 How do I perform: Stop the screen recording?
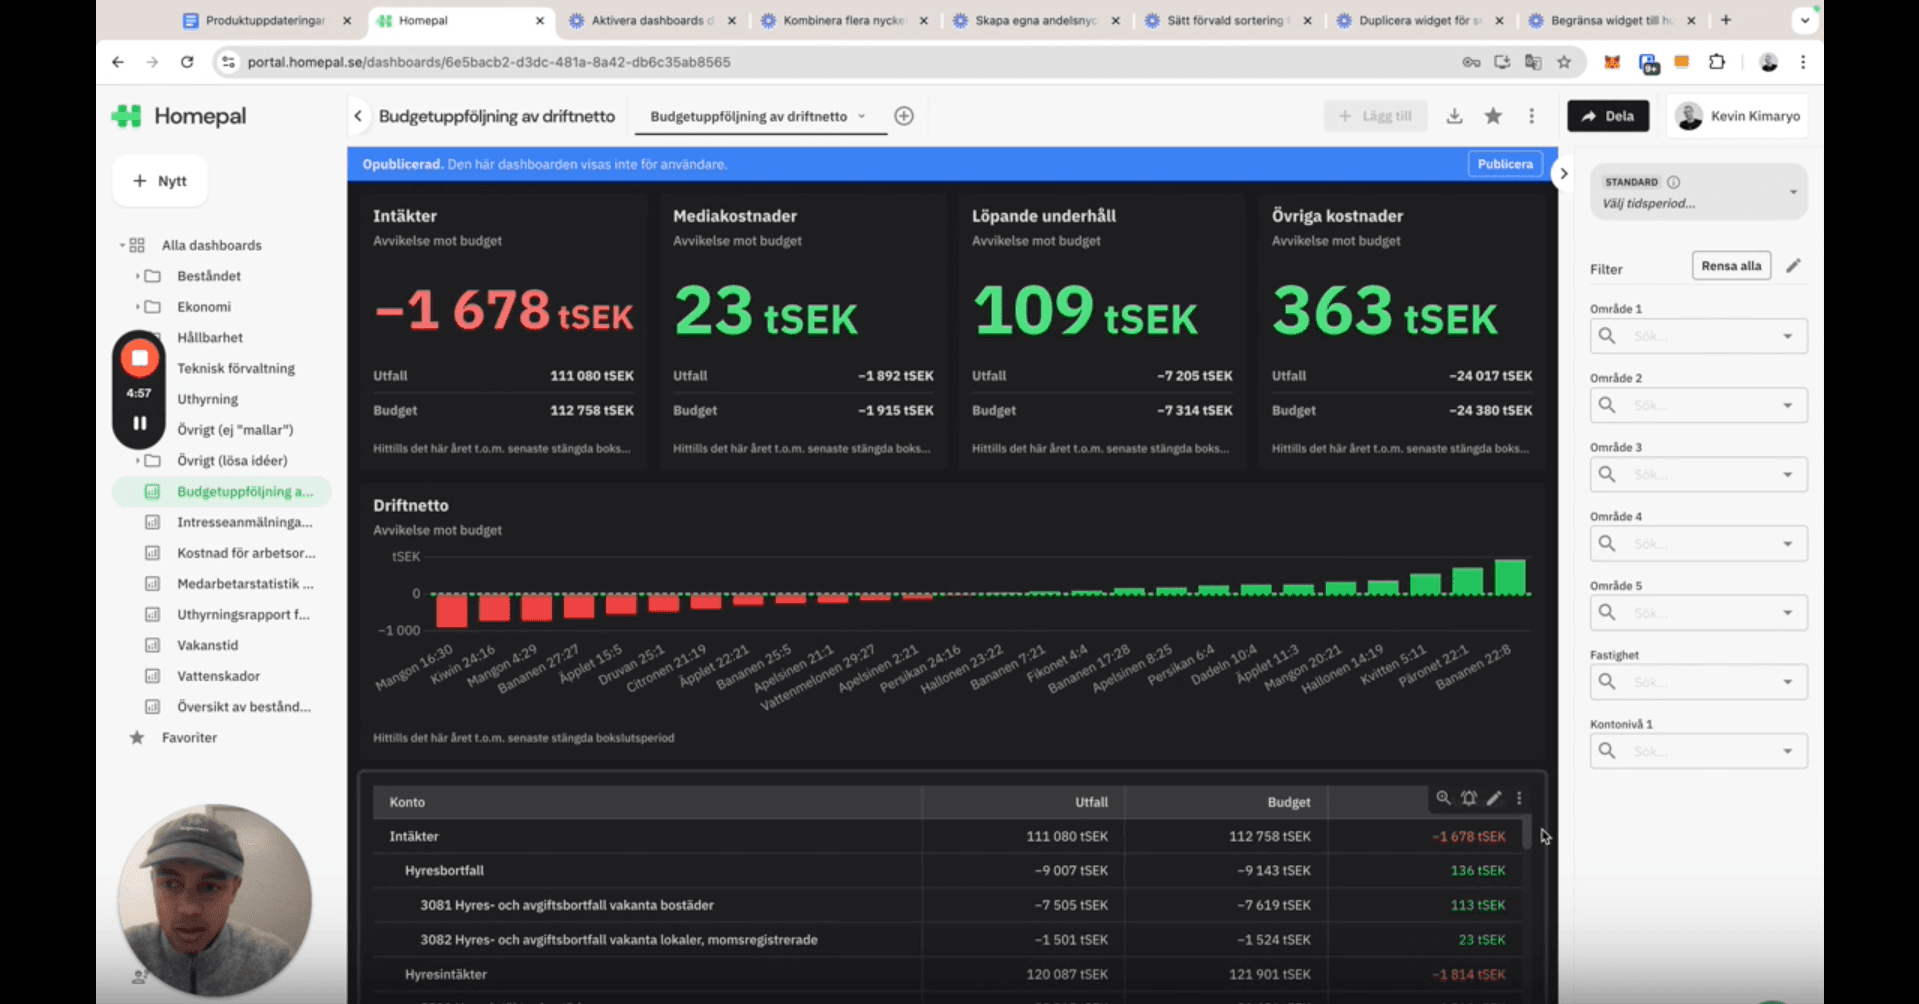140,358
